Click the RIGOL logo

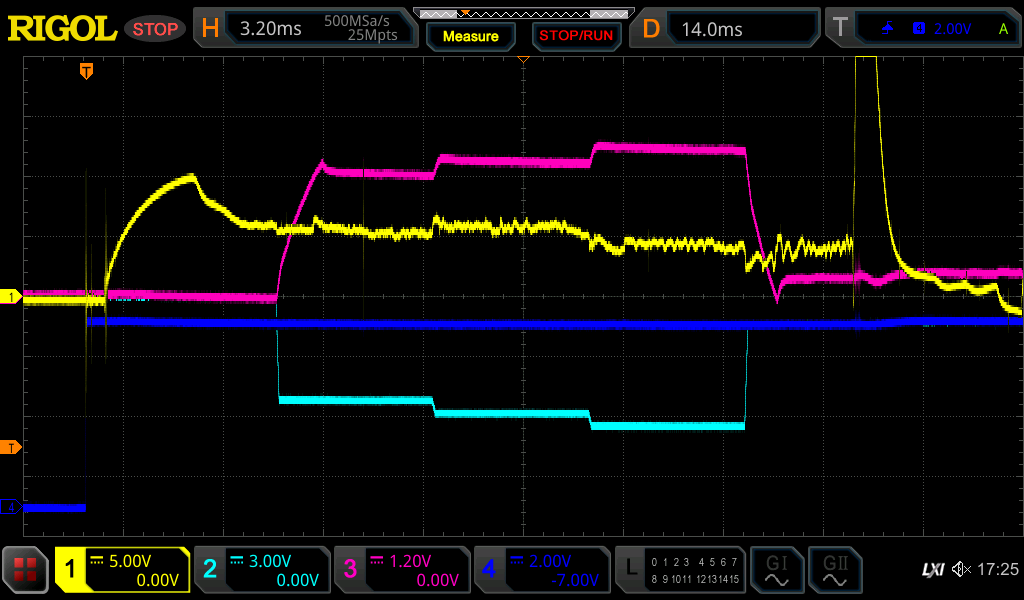tap(62, 29)
